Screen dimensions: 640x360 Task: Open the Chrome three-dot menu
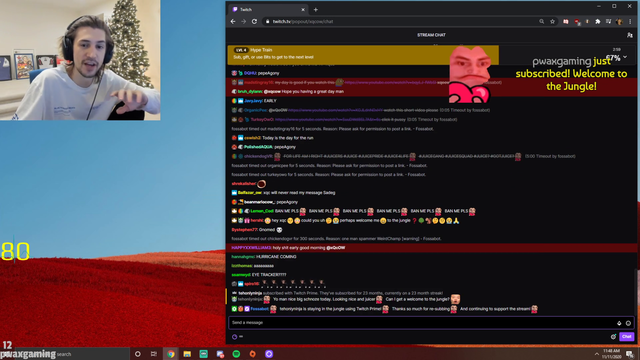[x=630, y=22]
